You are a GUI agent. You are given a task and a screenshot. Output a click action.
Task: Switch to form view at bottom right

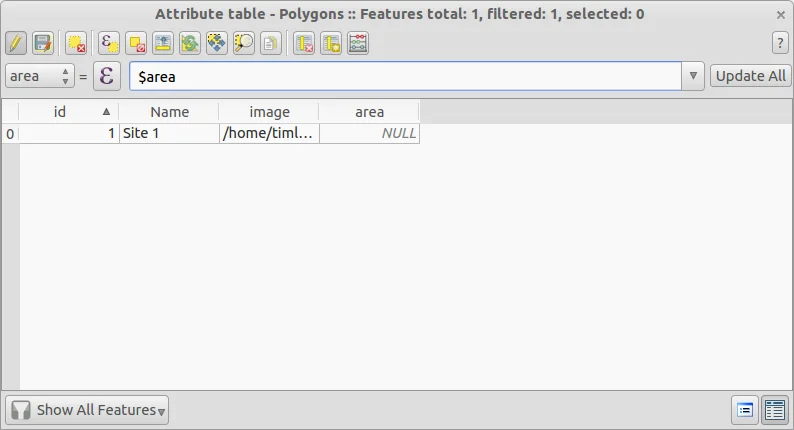tap(745, 409)
